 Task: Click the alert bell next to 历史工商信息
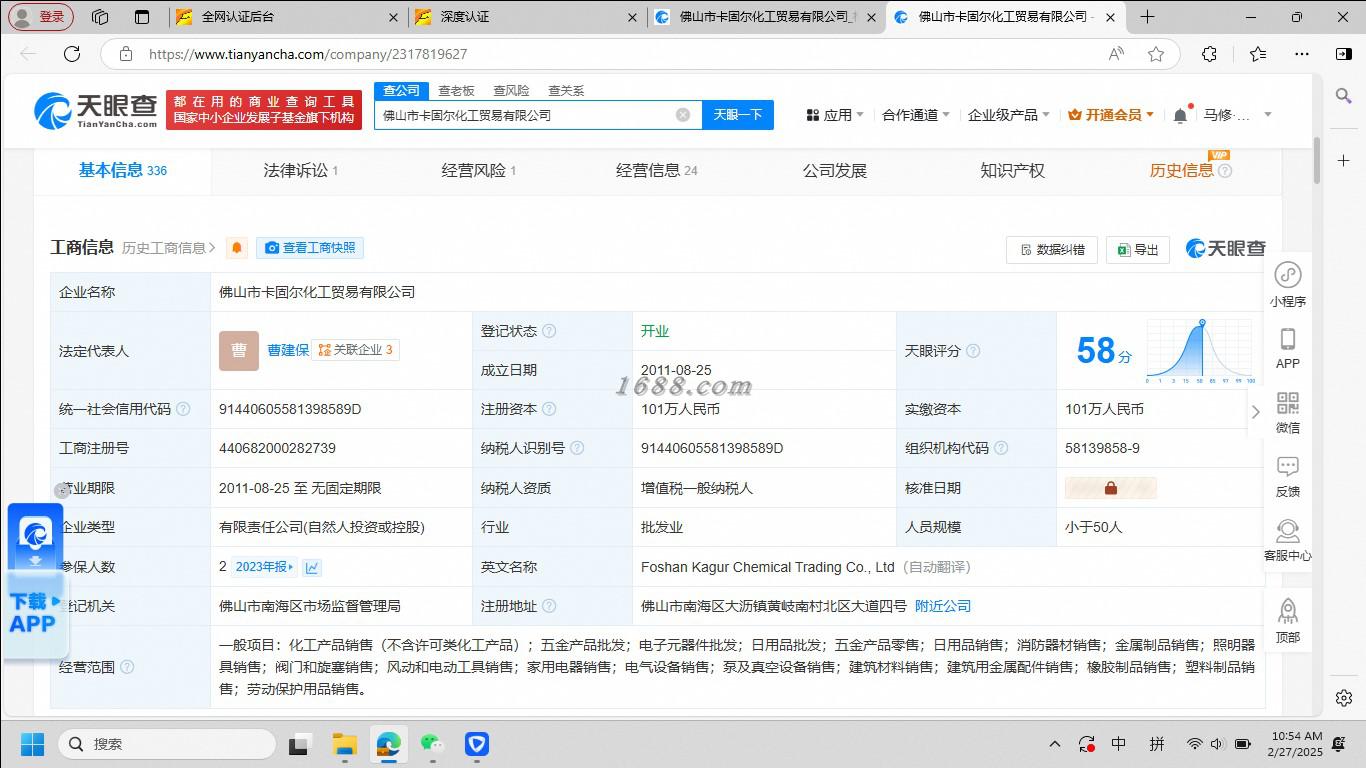click(237, 248)
